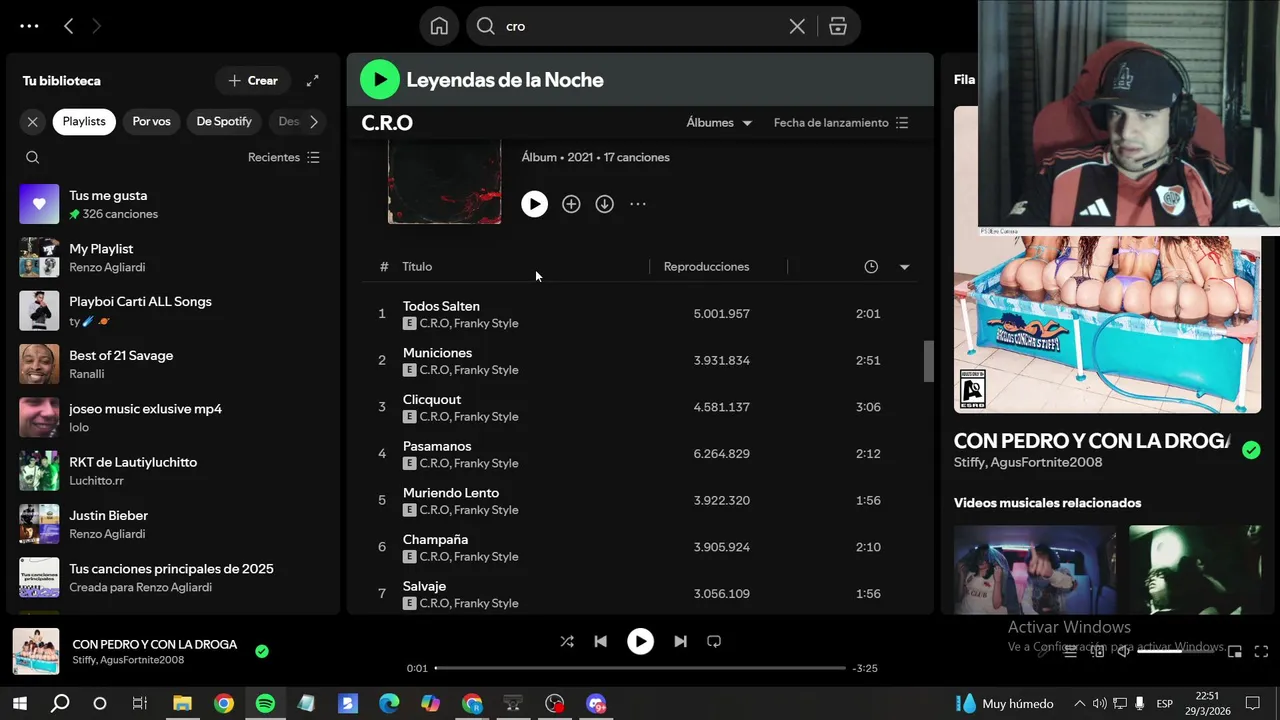Image resolution: width=1280 pixels, height=720 pixels.
Task: Toggle saved check in now playing bar
Action: [262, 652]
